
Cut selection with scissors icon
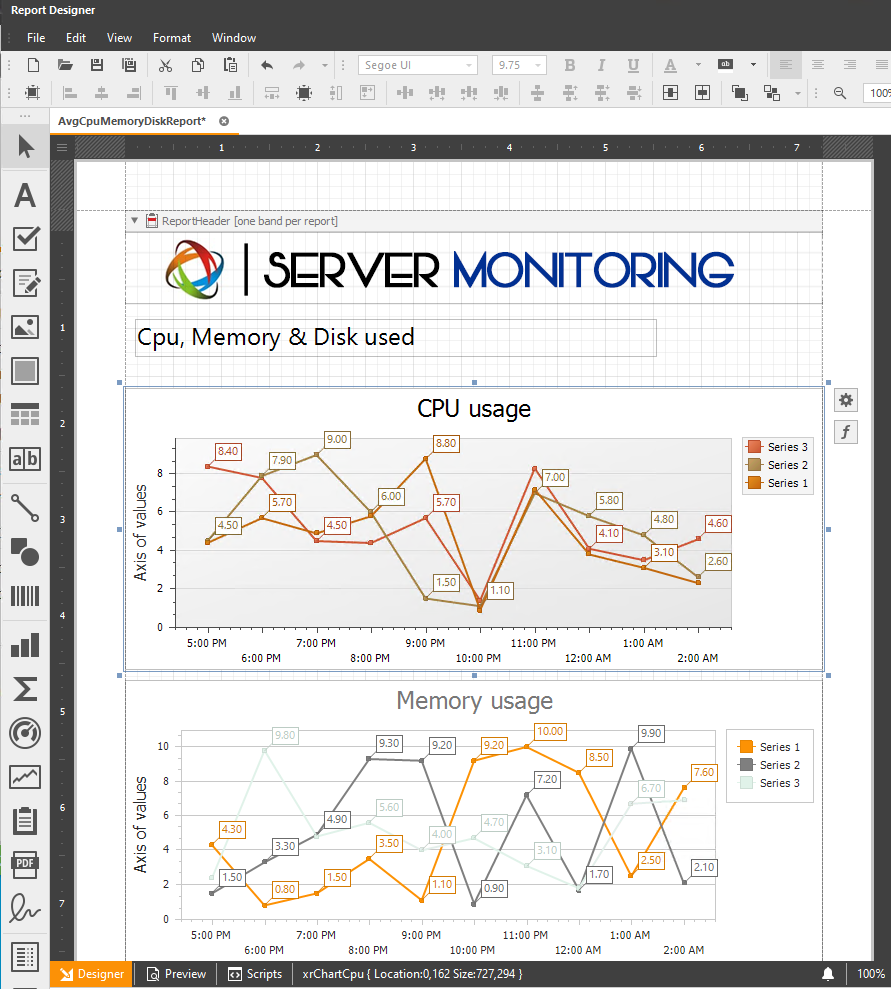(x=165, y=65)
